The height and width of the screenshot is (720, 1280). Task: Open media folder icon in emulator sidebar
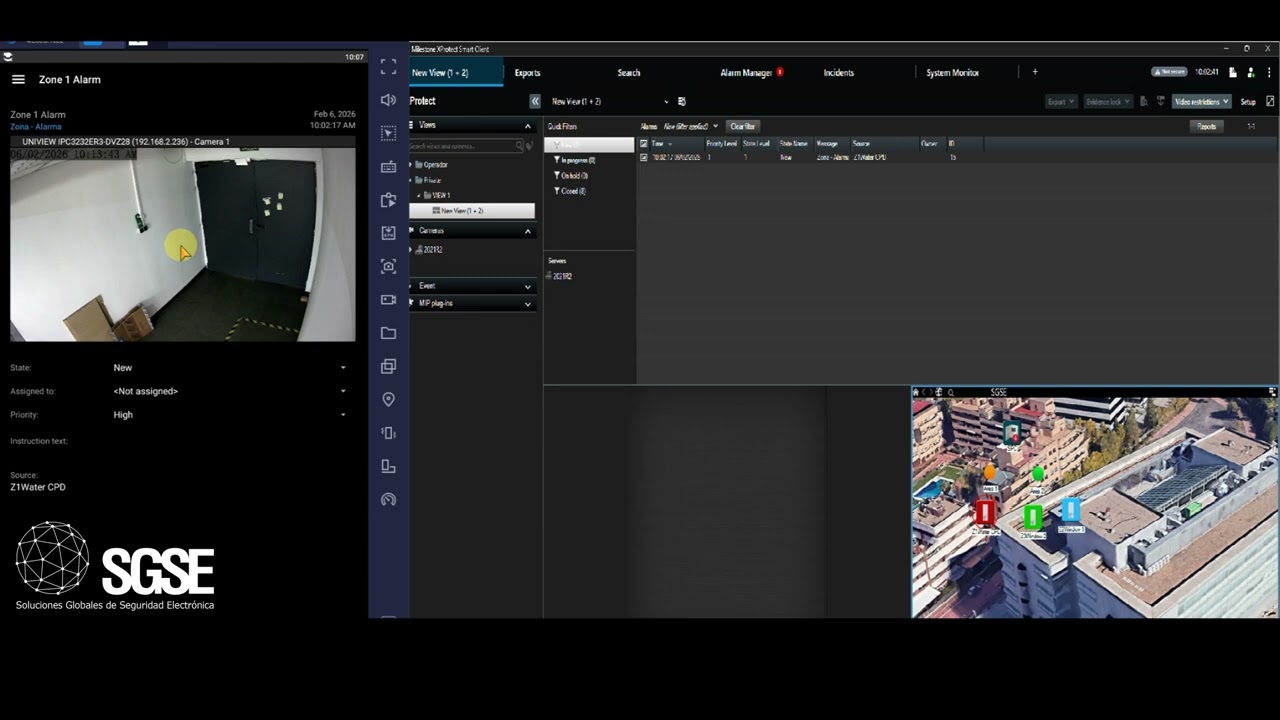[389, 333]
